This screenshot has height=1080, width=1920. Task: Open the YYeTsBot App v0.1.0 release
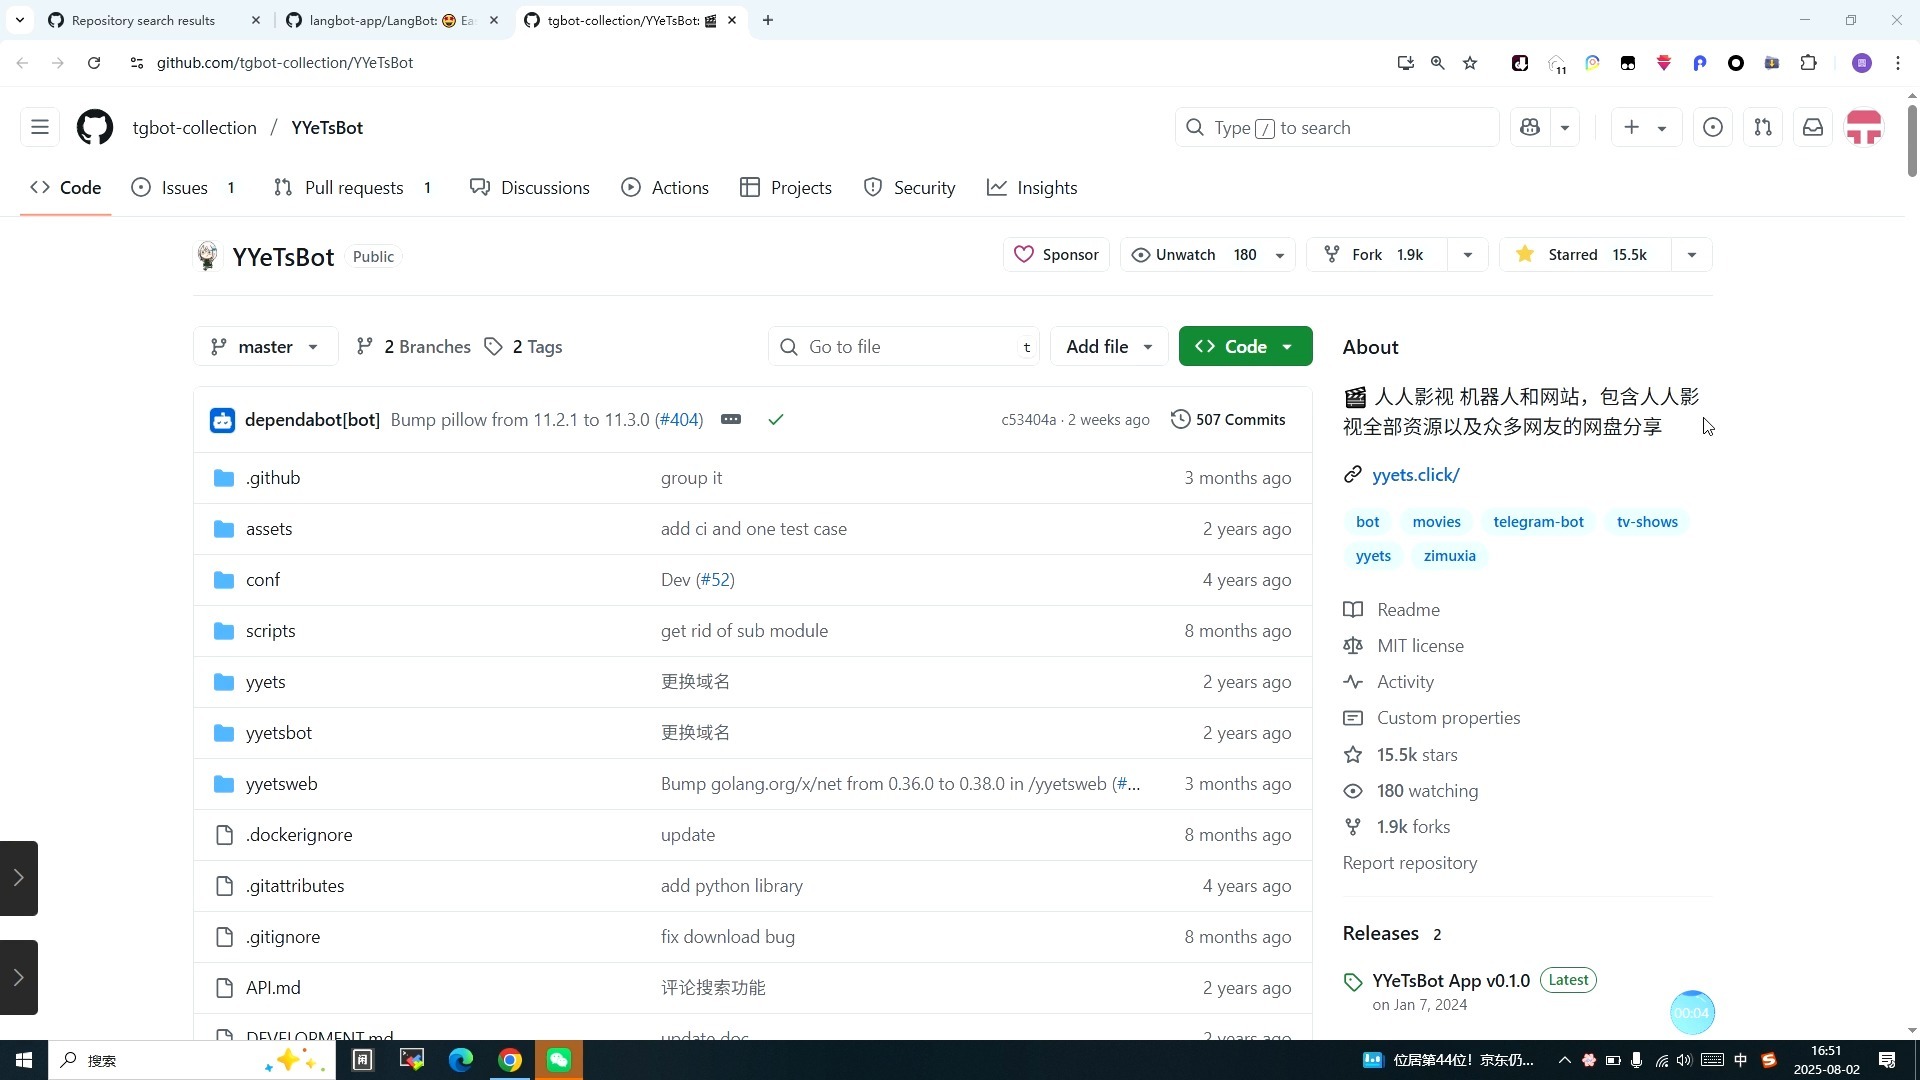point(1451,981)
